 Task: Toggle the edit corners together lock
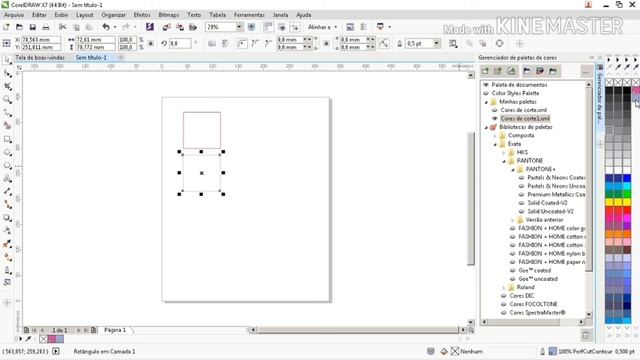pos(326,43)
